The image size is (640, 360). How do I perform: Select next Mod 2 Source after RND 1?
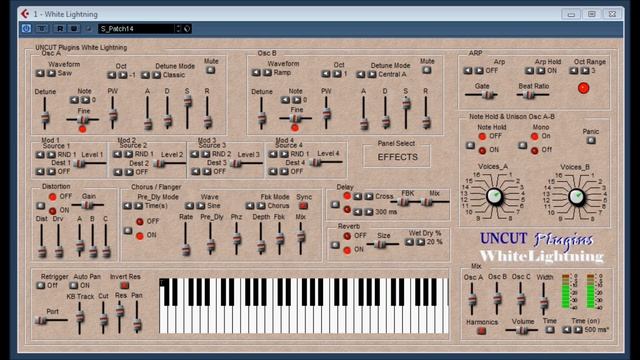pos(129,154)
